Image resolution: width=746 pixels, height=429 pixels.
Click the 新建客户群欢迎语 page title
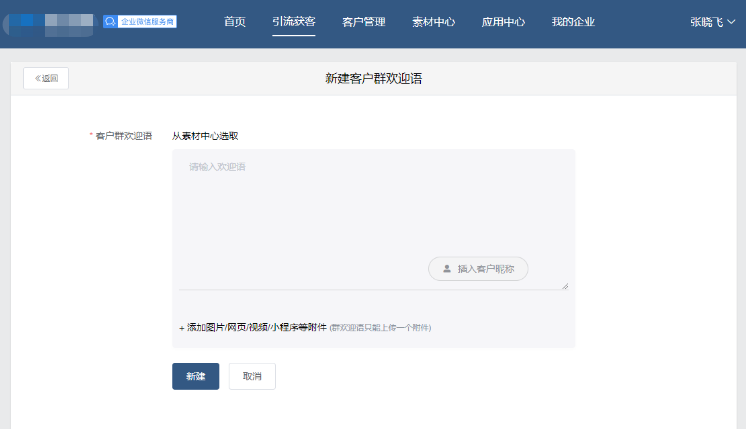tap(373, 78)
